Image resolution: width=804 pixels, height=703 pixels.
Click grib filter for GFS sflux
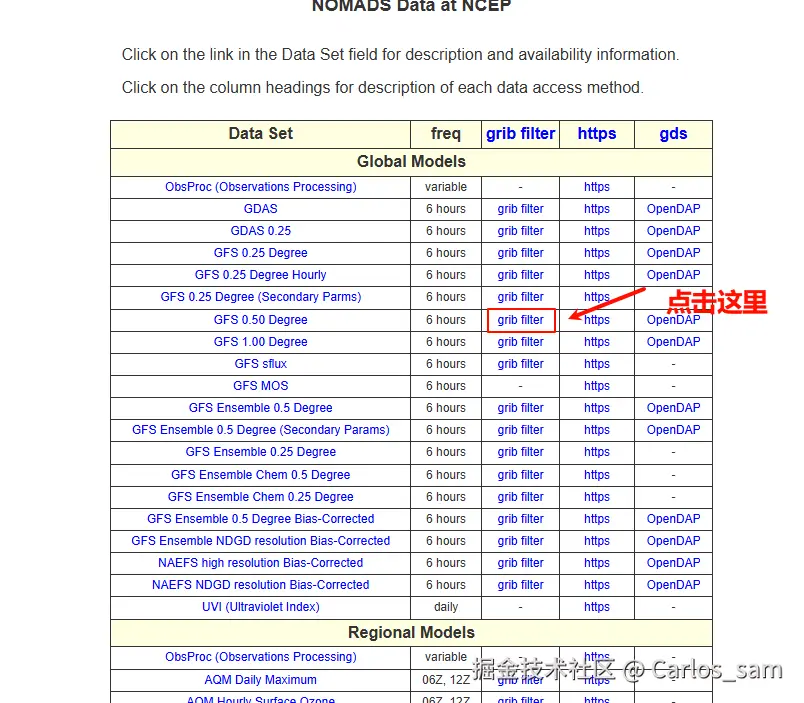coord(520,364)
